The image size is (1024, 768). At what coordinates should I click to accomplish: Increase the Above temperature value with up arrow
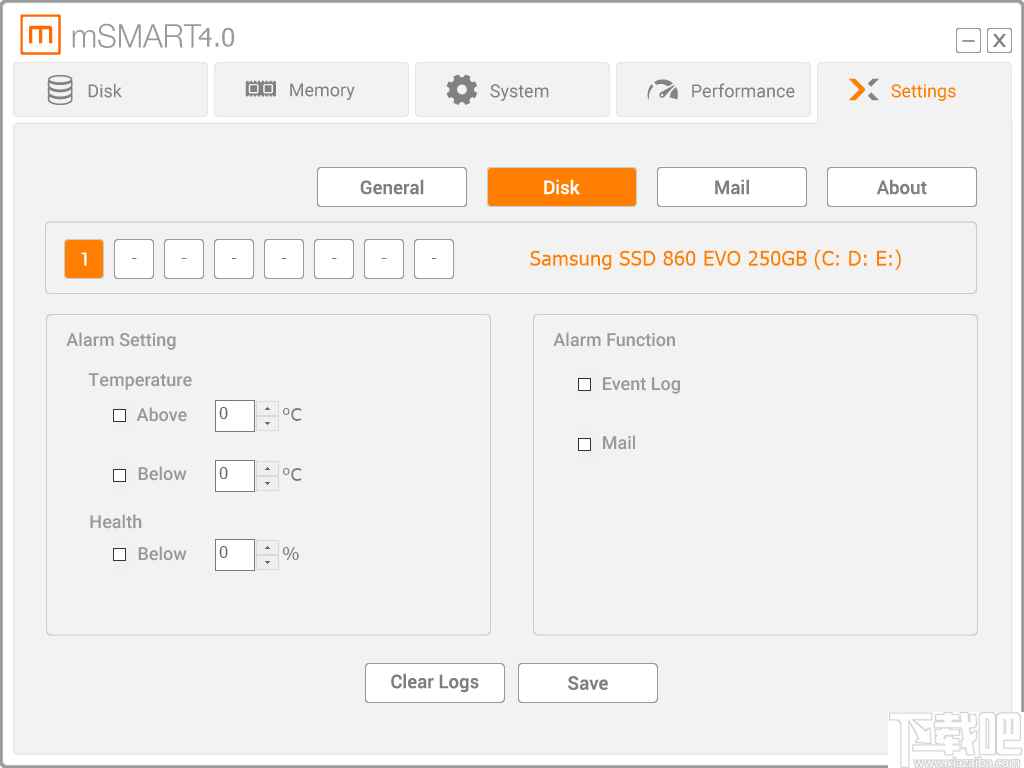(x=267, y=409)
